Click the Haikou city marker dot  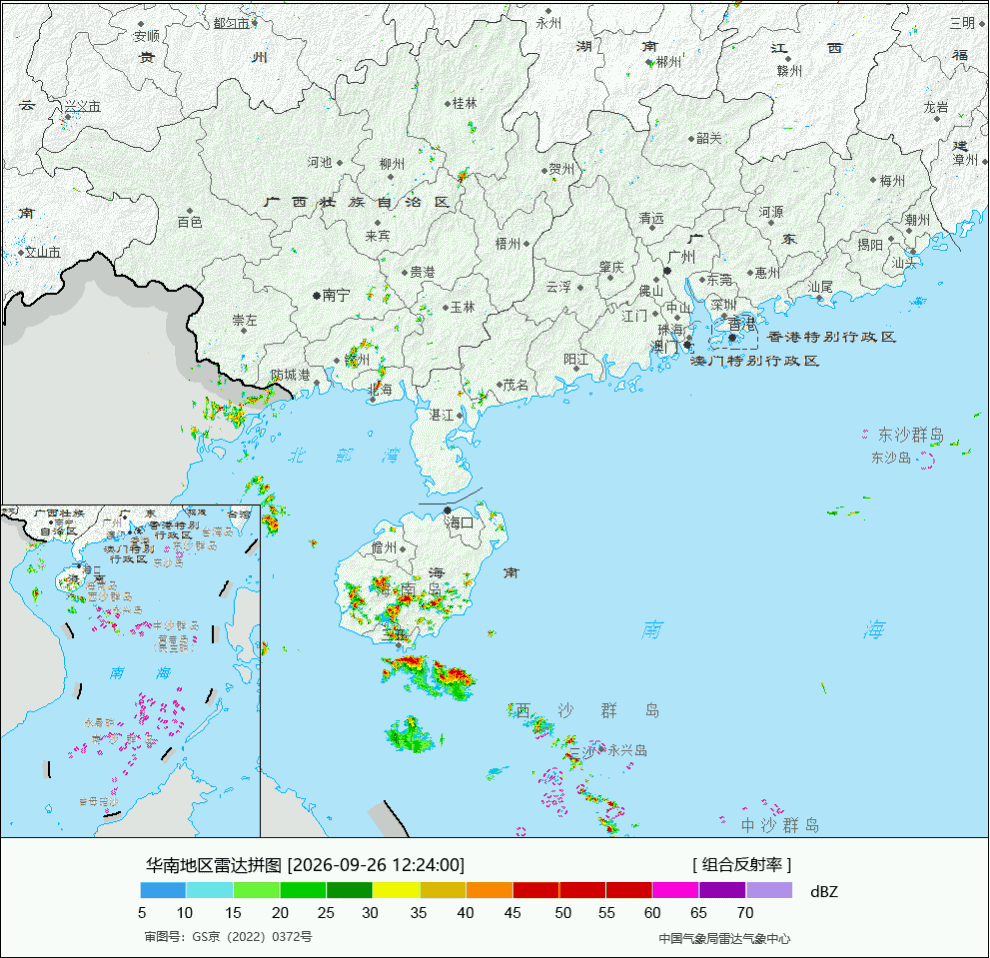[448, 510]
